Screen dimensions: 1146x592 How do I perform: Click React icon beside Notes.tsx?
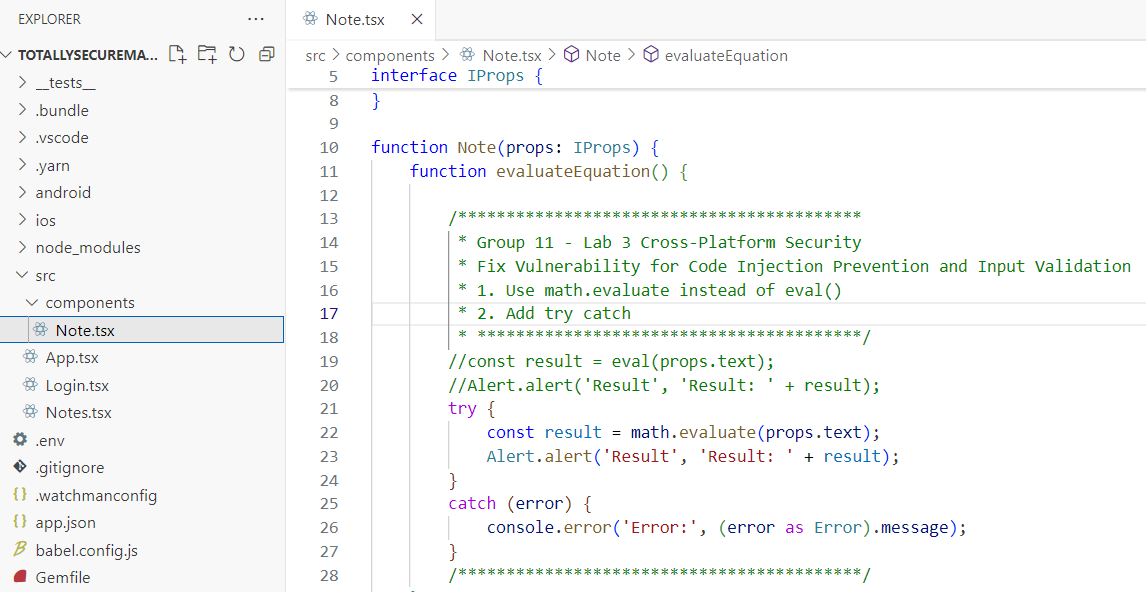pyautogui.click(x=30, y=411)
